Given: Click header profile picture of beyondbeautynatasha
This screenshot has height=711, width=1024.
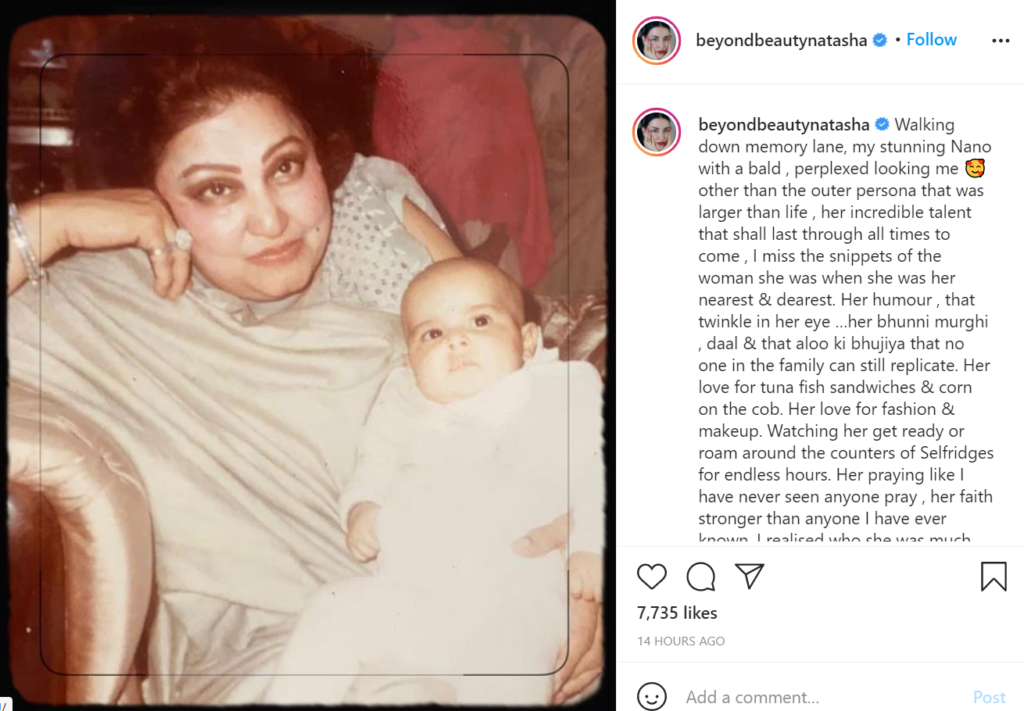Looking at the screenshot, I should [656, 40].
